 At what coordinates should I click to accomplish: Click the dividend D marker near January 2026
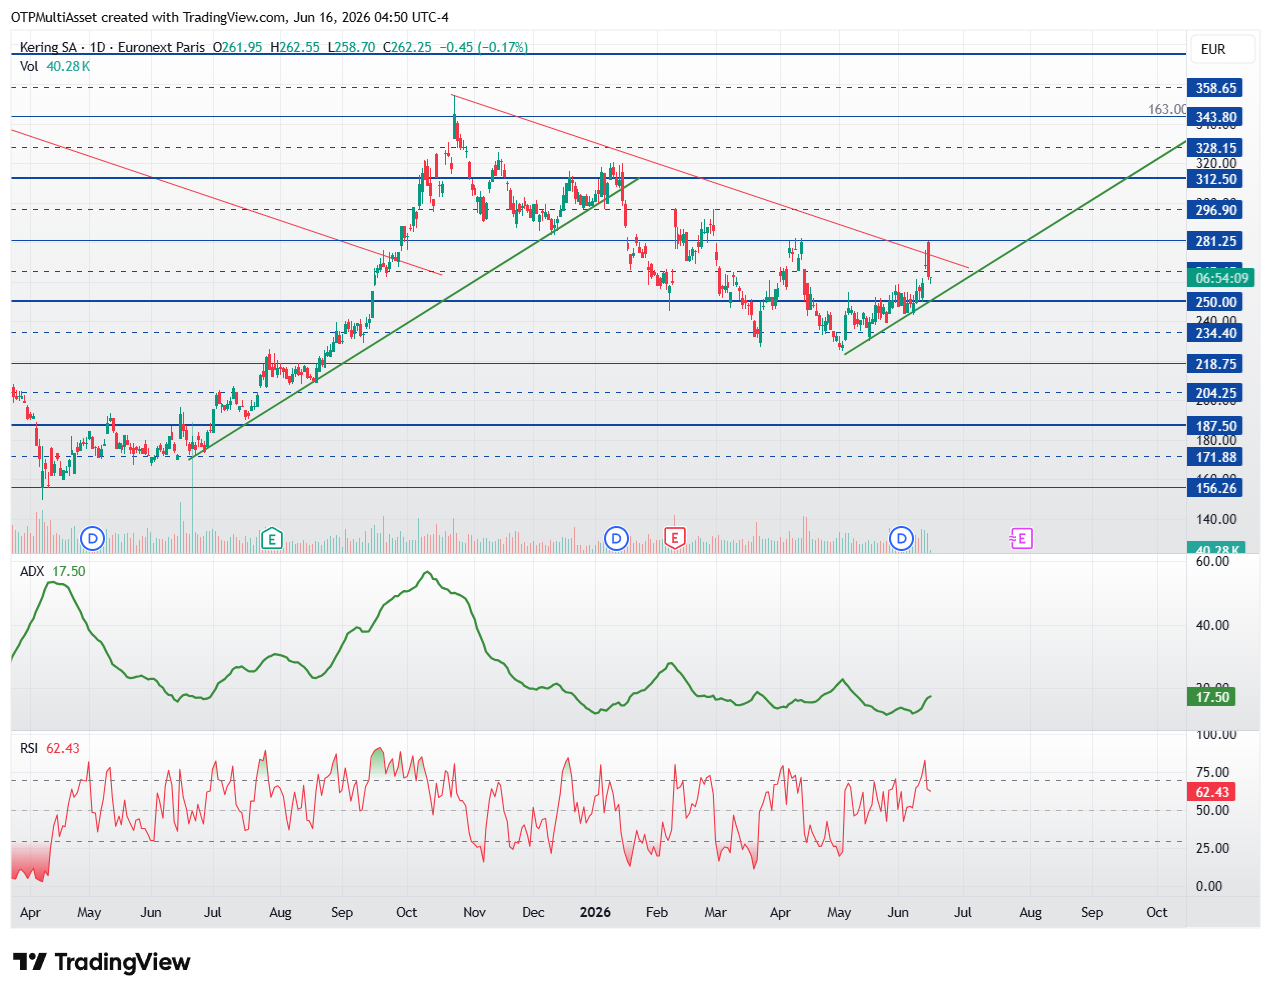(x=616, y=539)
